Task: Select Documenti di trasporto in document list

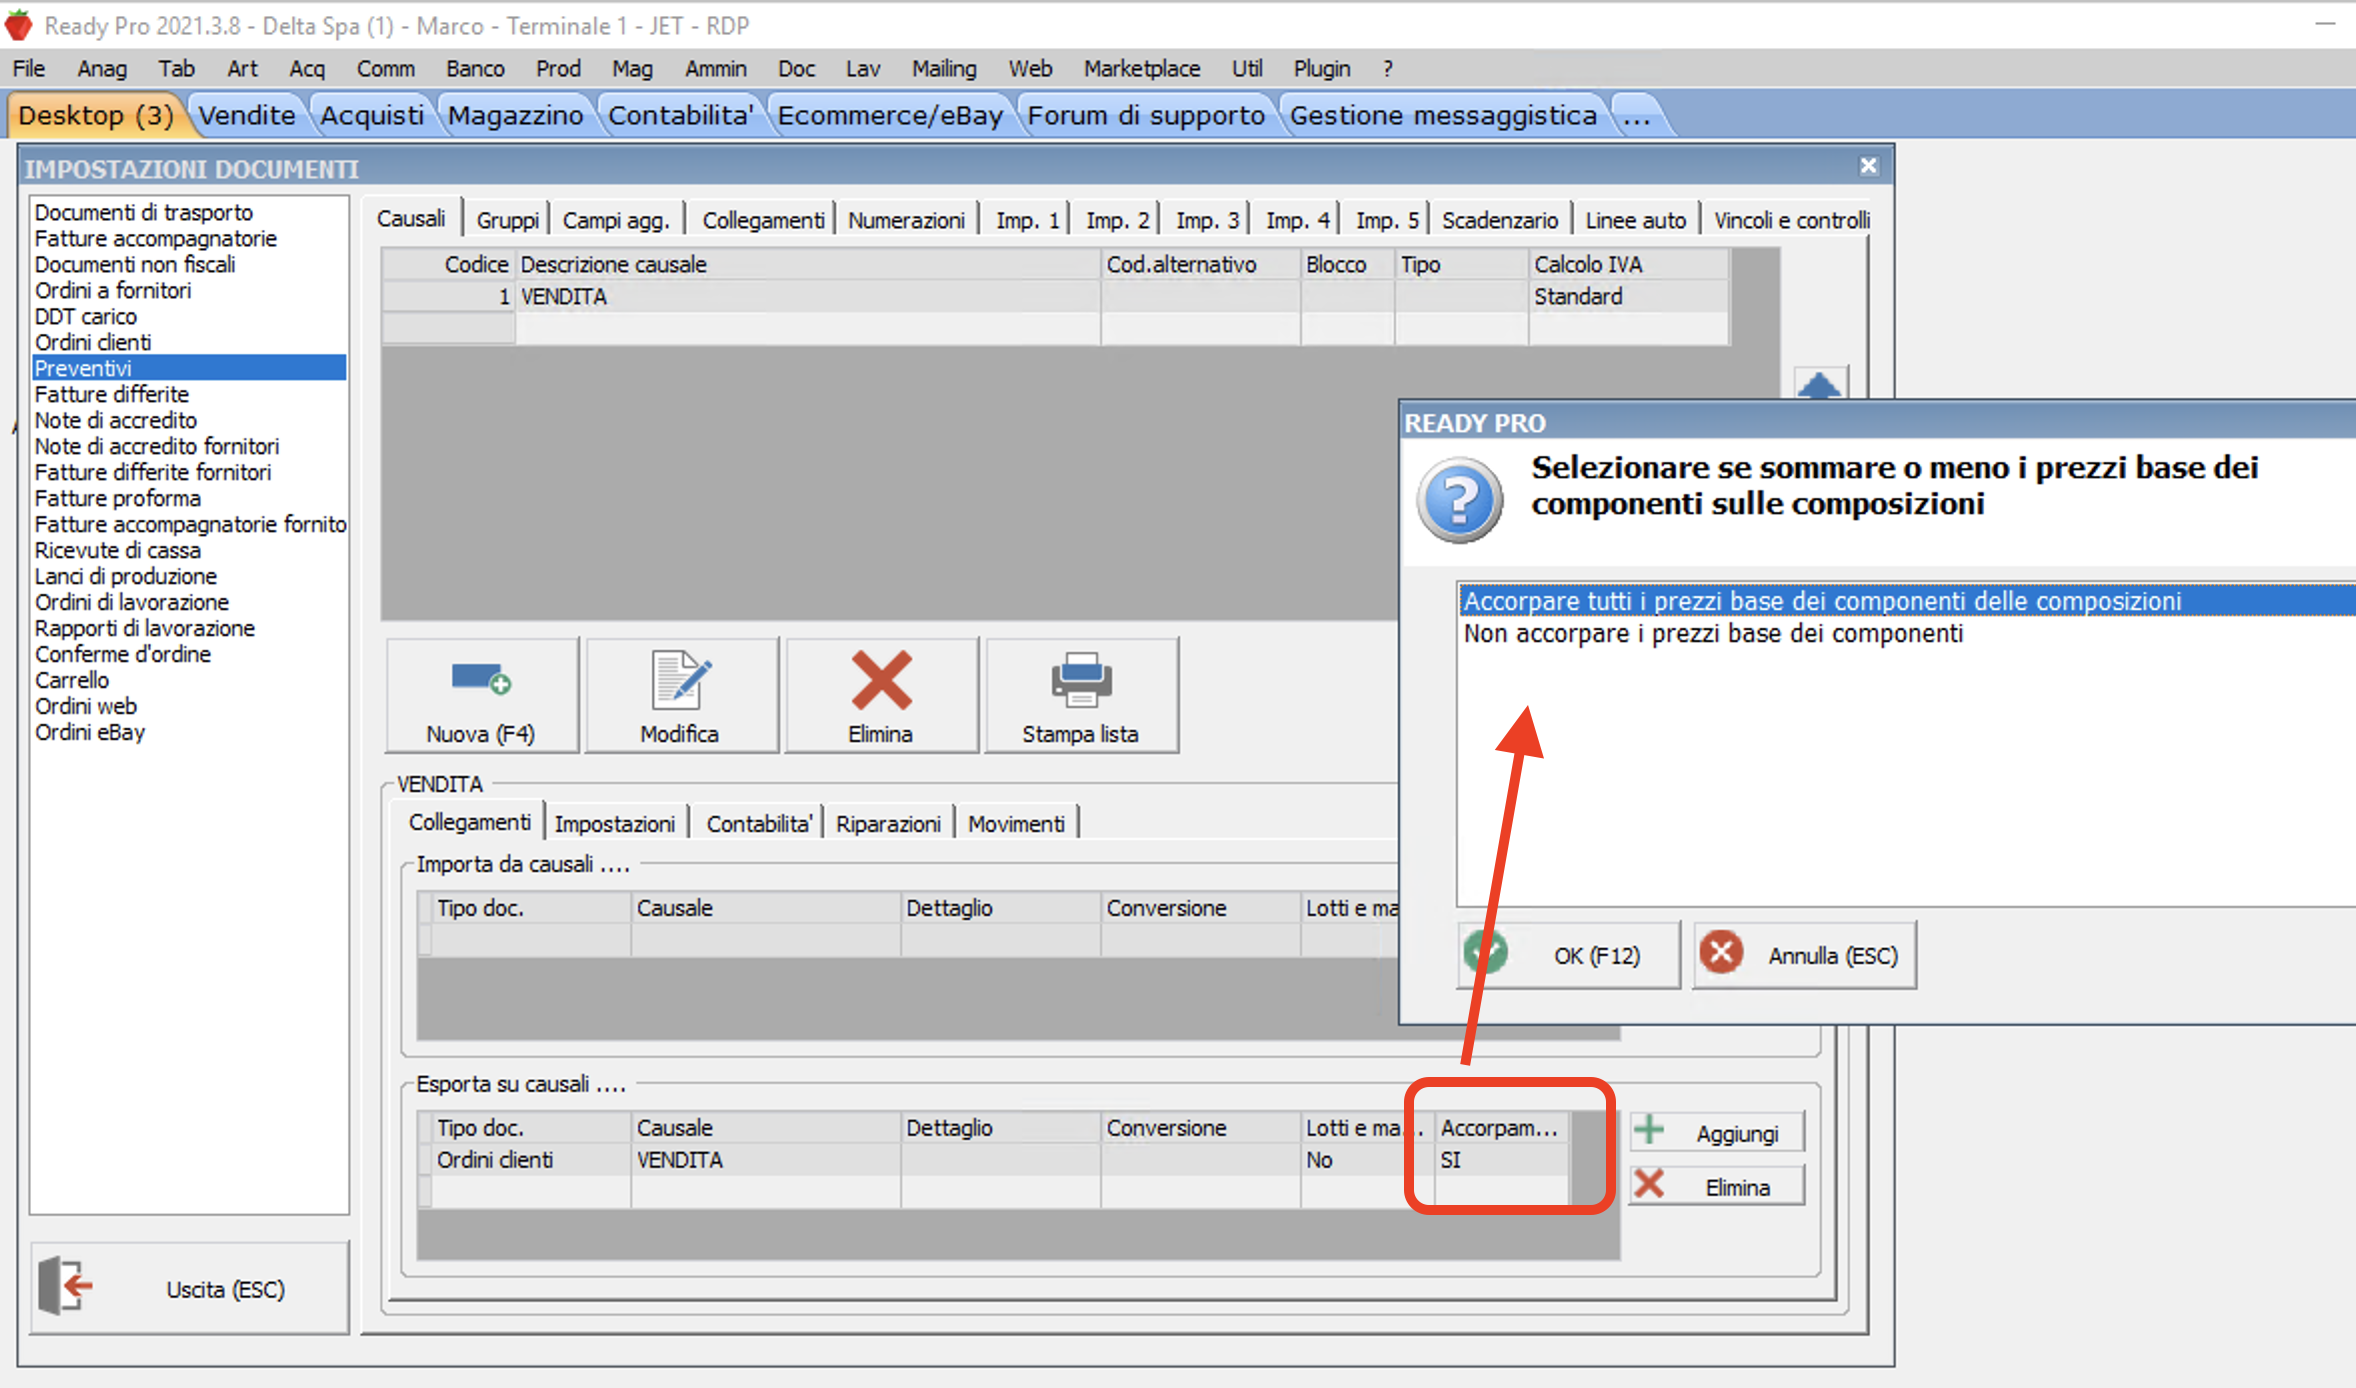Action: pos(189,212)
